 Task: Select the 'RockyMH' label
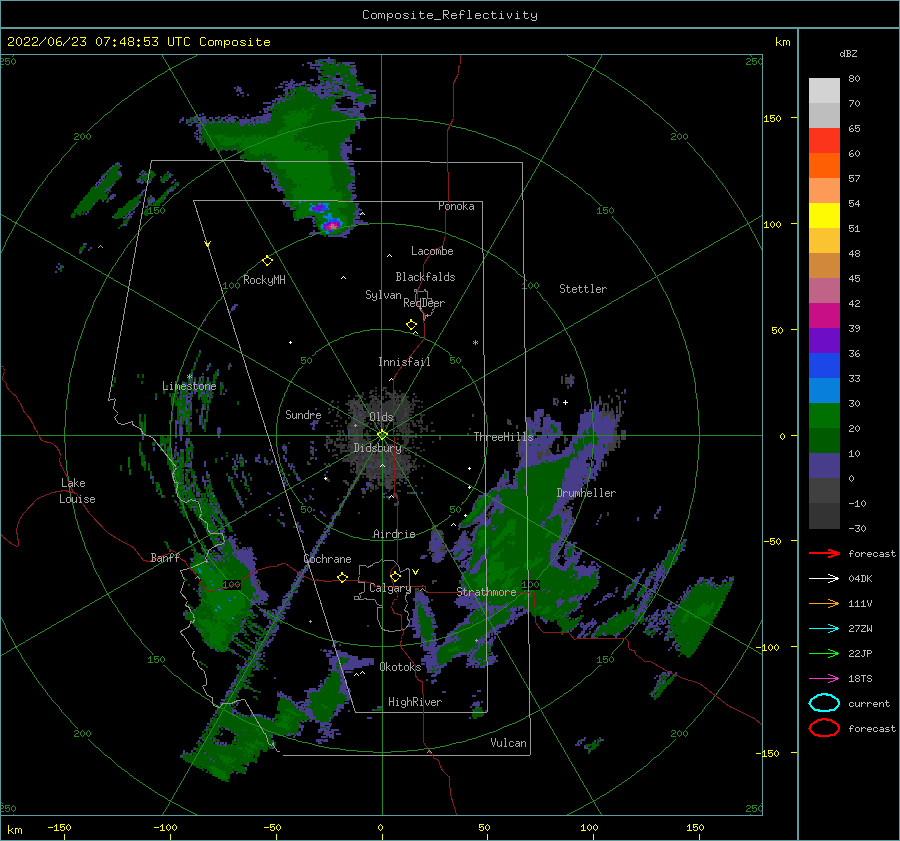(x=264, y=280)
